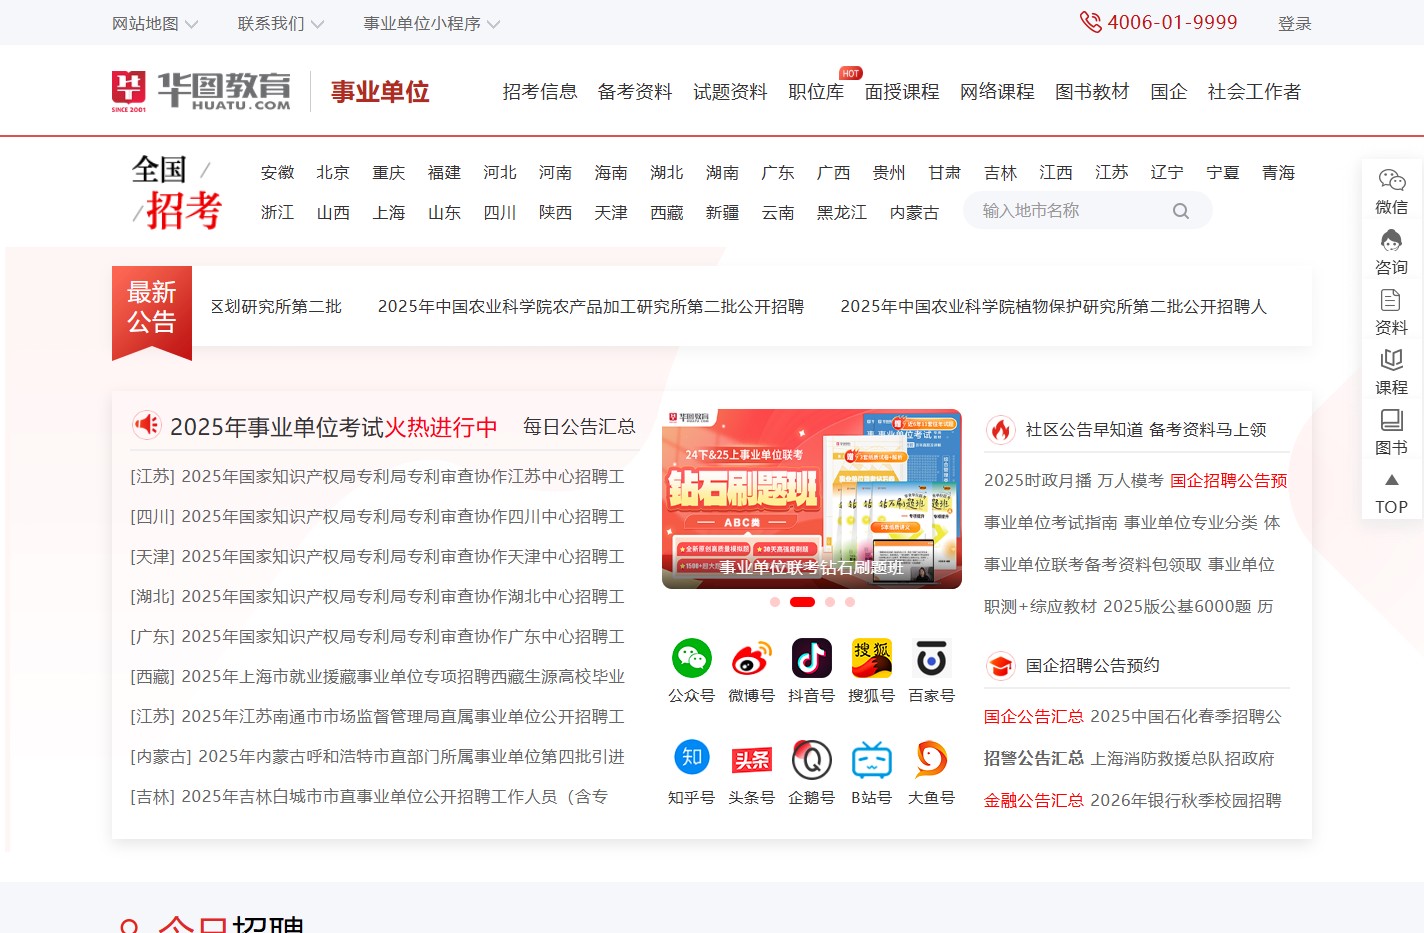This screenshot has width=1424, height=933.
Task: Expand the 网站地图 dropdown
Action: click(155, 23)
